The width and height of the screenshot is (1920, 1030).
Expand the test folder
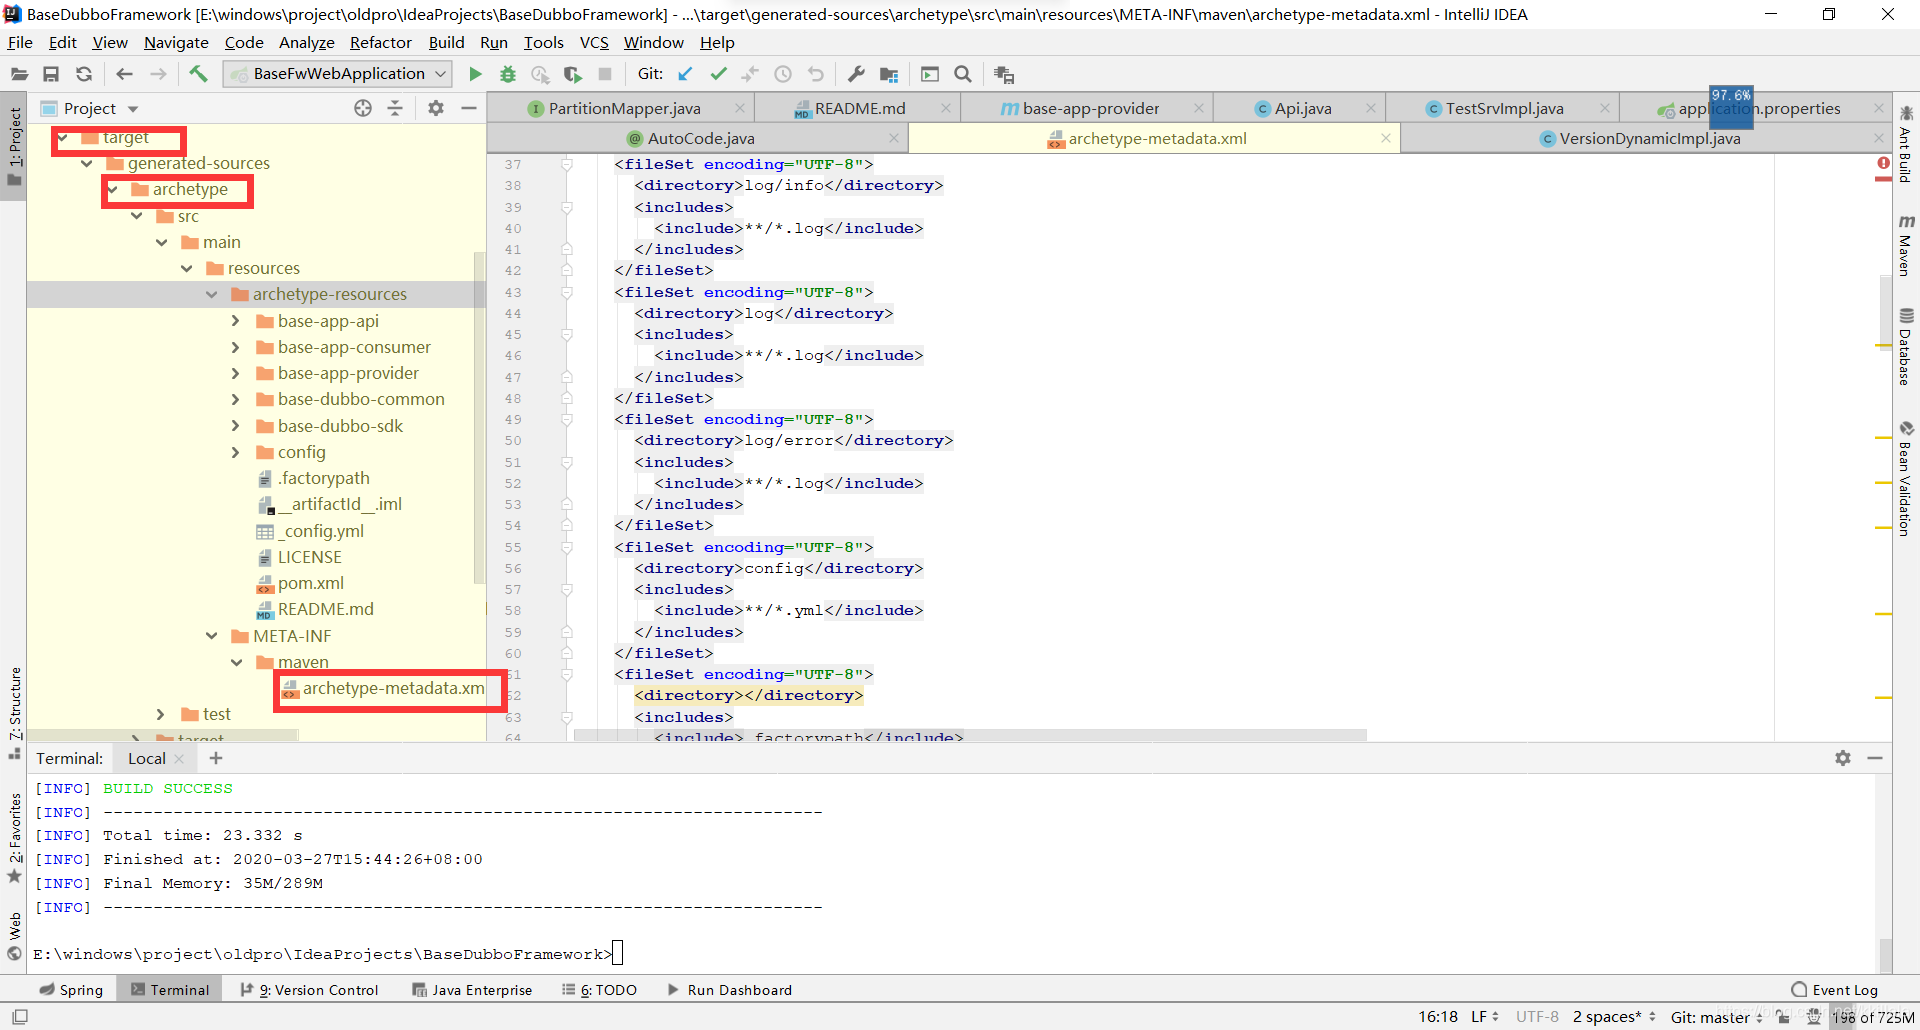pos(161,714)
